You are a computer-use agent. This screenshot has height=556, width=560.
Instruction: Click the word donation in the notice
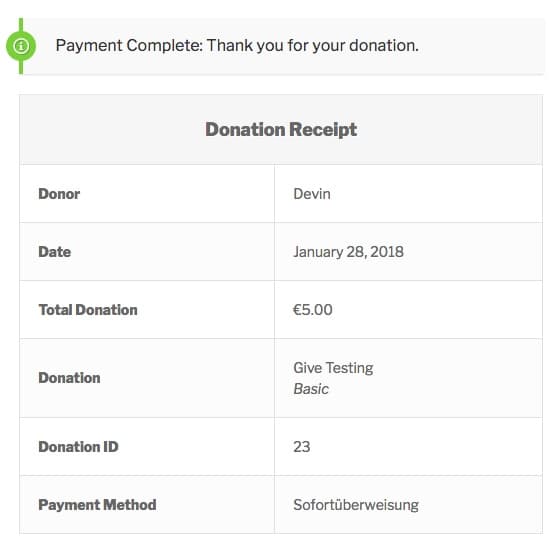384,46
